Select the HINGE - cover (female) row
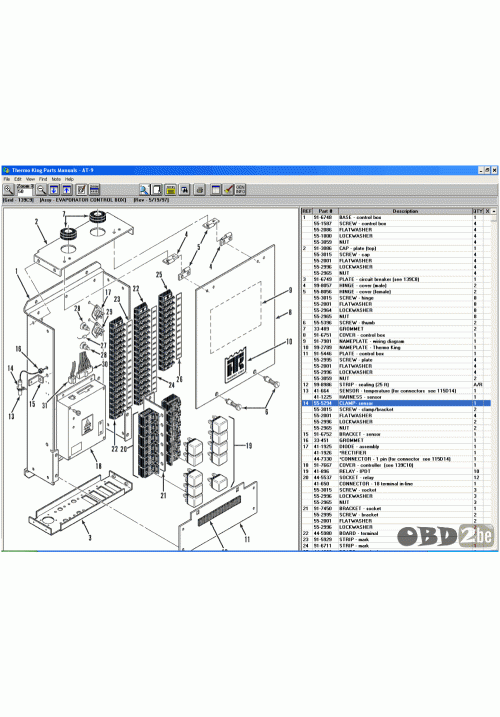 396,291
